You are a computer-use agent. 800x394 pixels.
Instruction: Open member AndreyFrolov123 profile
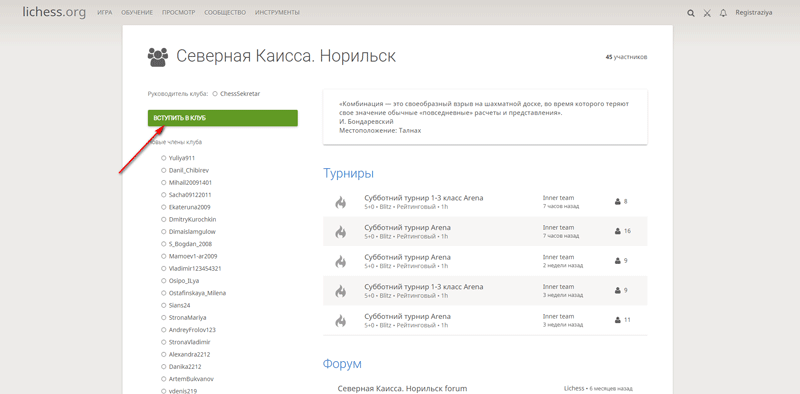click(x=192, y=330)
